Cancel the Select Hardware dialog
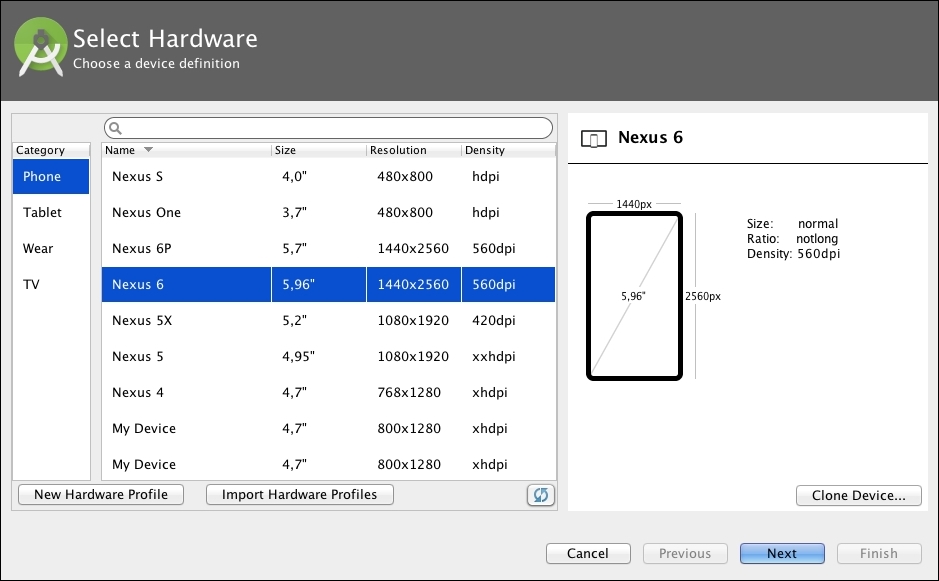The height and width of the screenshot is (581, 939). (588, 553)
